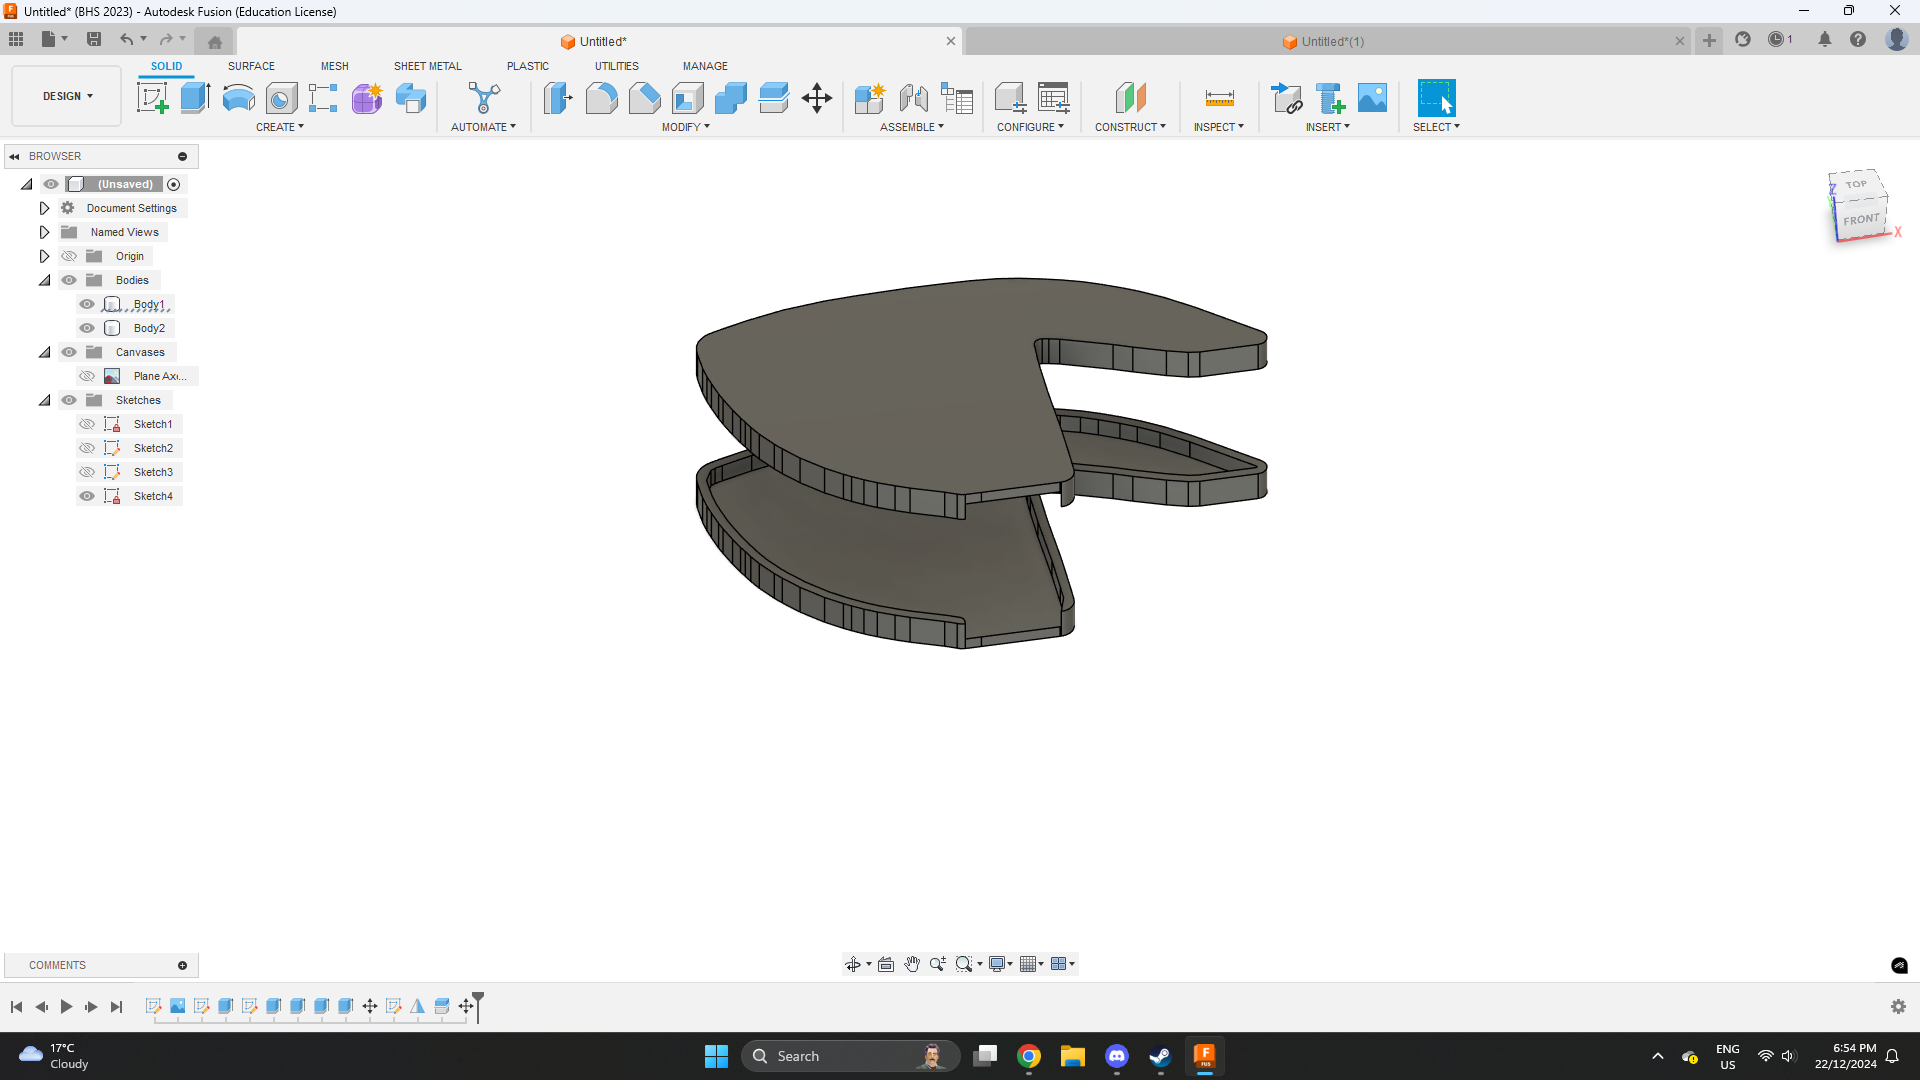Open the ASSEMBLE menu label
This screenshot has height=1080, width=1920.
(912, 127)
